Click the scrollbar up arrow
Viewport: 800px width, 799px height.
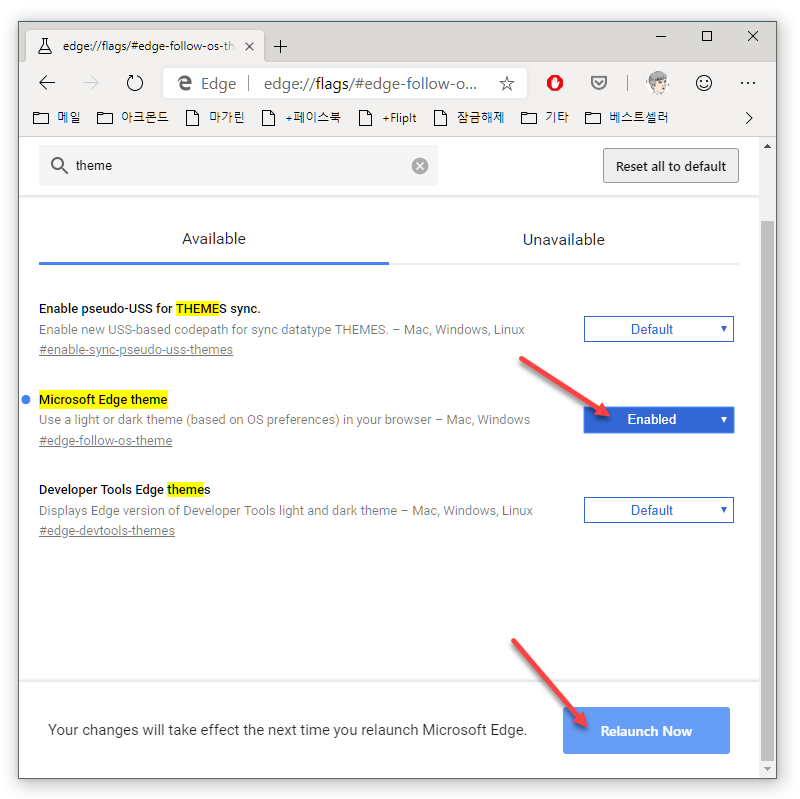[767, 146]
